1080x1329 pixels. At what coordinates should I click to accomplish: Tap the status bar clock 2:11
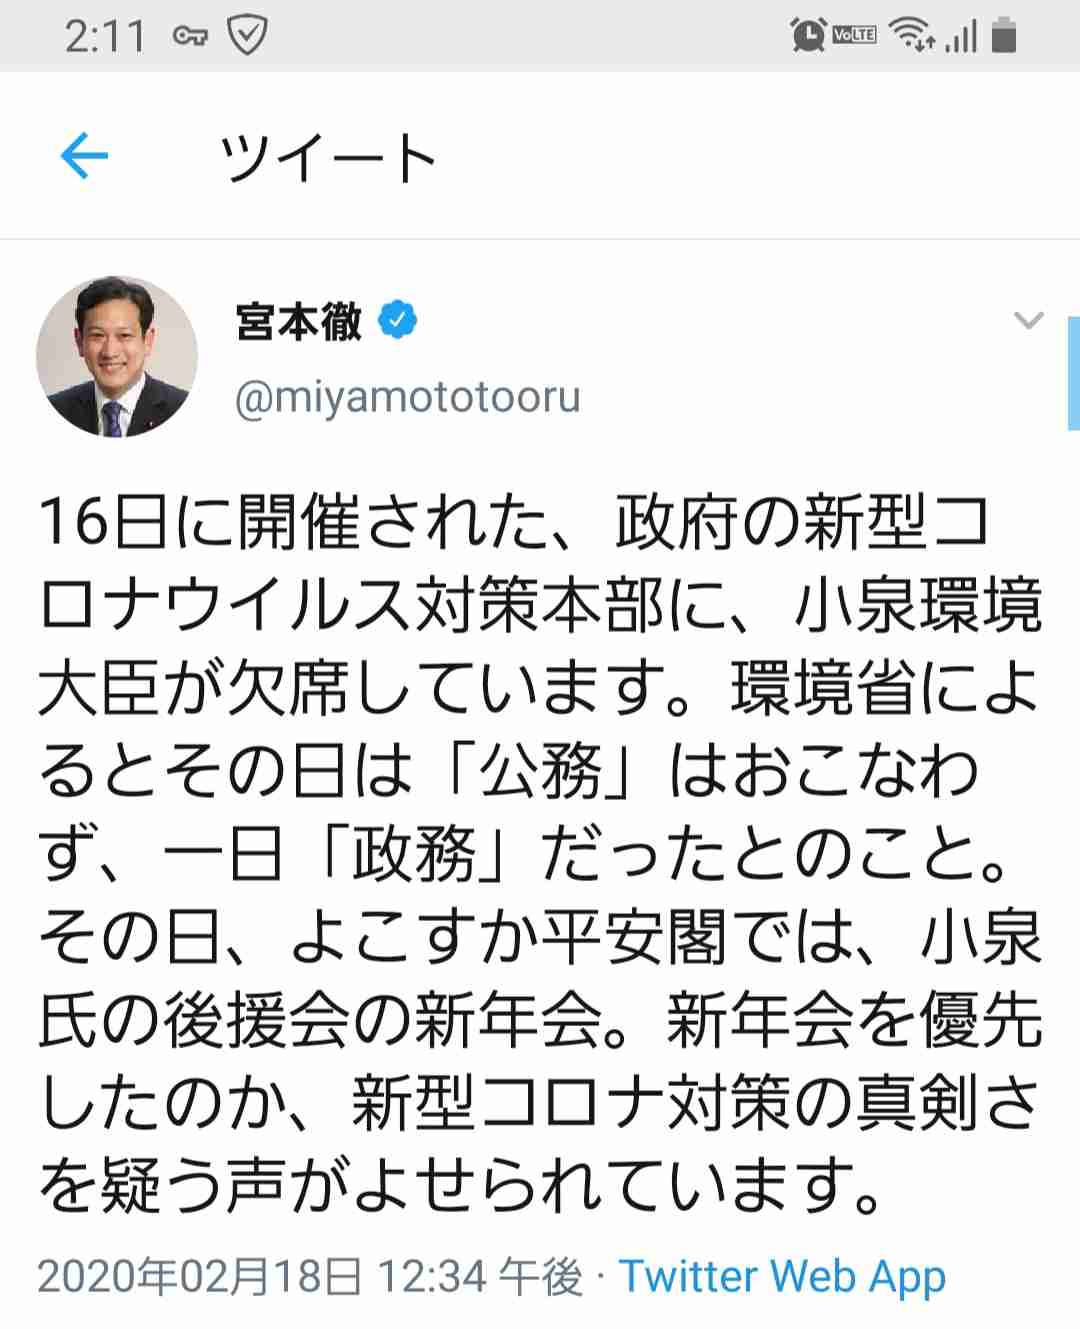[105, 37]
